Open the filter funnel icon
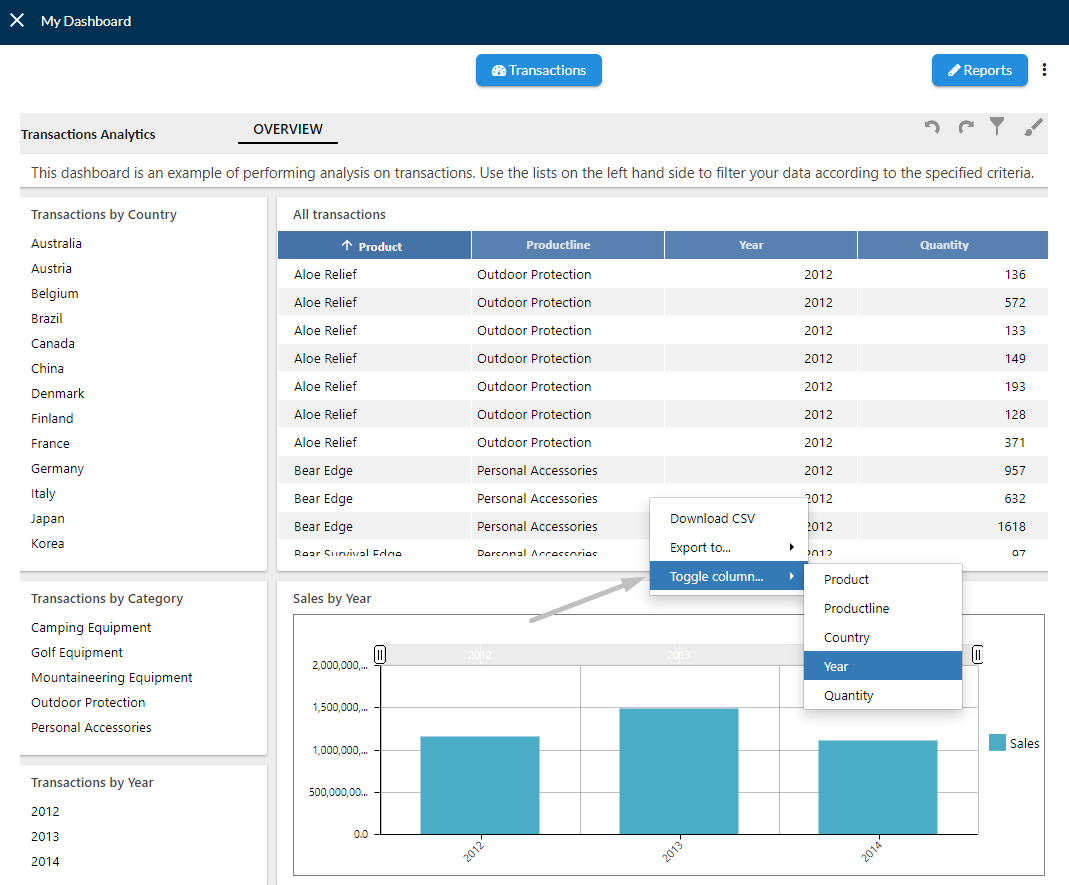The height and width of the screenshot is (885, 1069). click(997, 126)
